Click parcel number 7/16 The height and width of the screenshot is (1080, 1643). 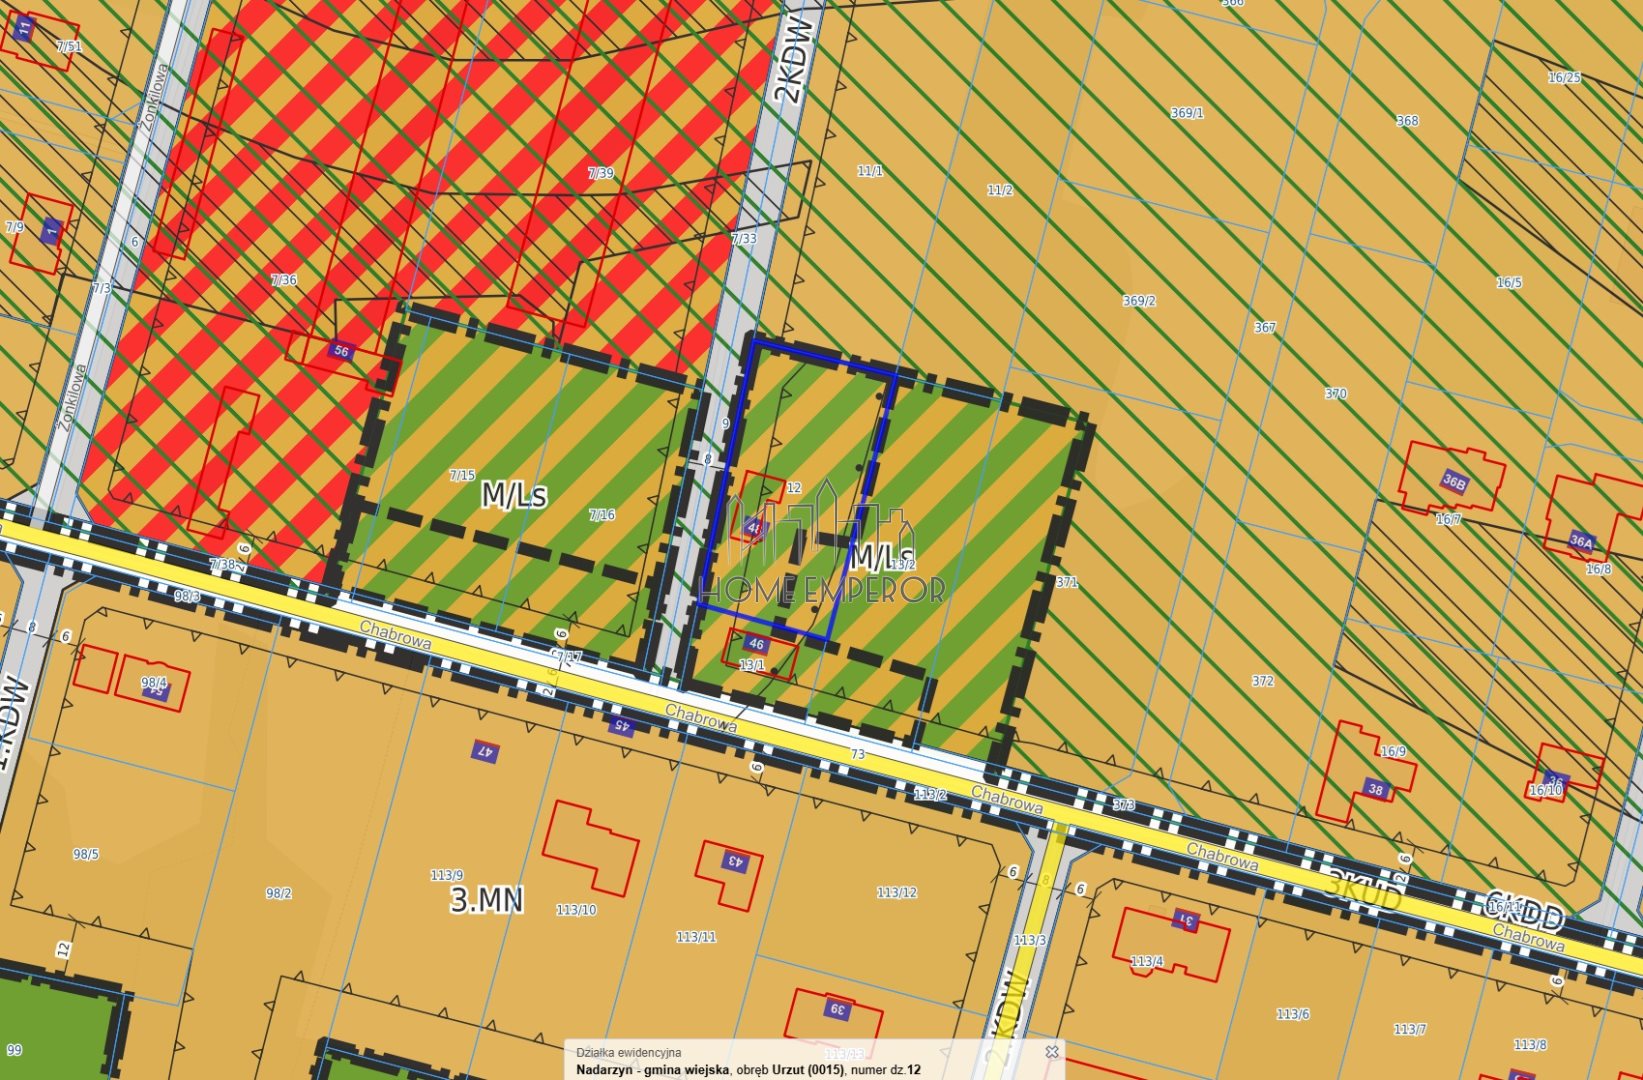pyautogui.click(x=602, y=515)
